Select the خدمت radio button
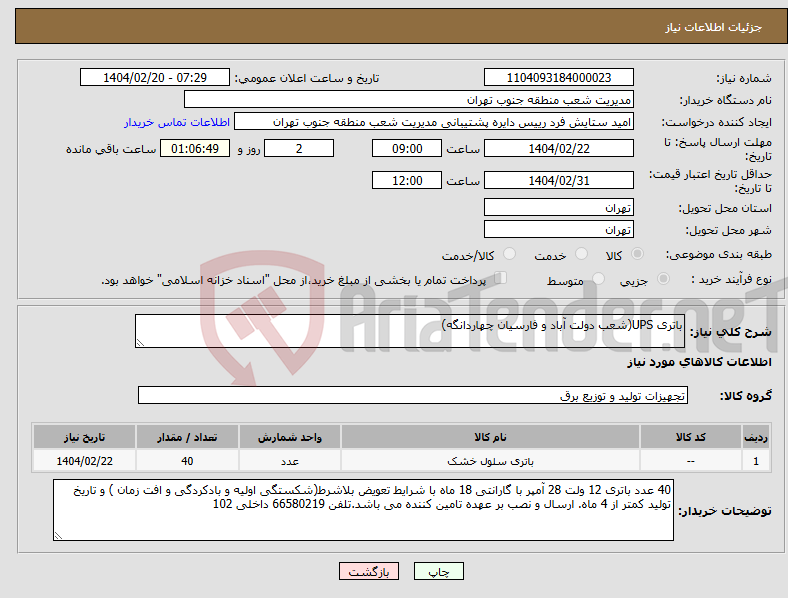Viewport: 788px width, 598px height. (581, 254)
